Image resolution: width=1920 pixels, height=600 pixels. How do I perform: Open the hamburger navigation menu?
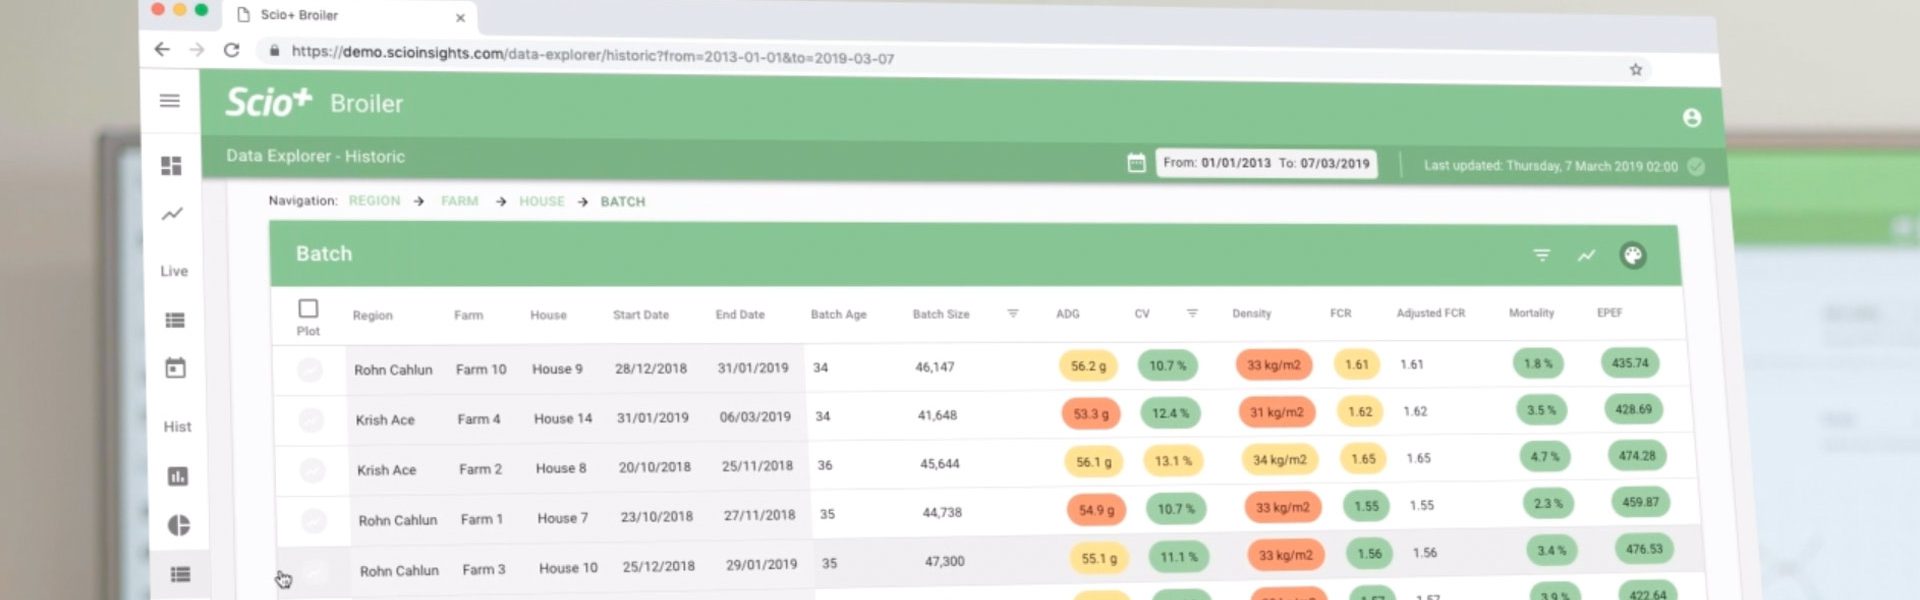tap(170, 101)
